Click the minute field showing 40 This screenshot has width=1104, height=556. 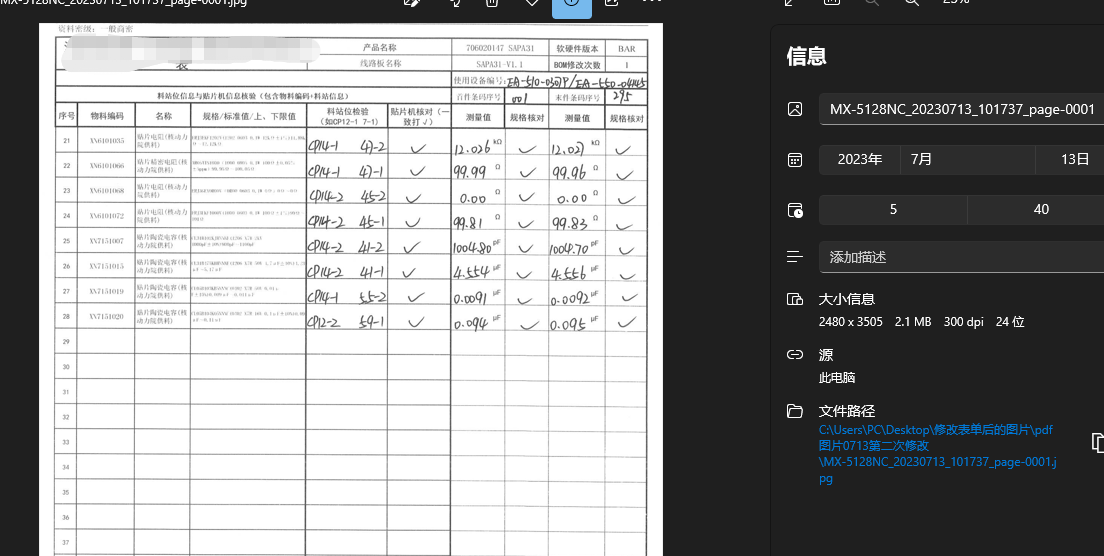(x=1040, y=209)
